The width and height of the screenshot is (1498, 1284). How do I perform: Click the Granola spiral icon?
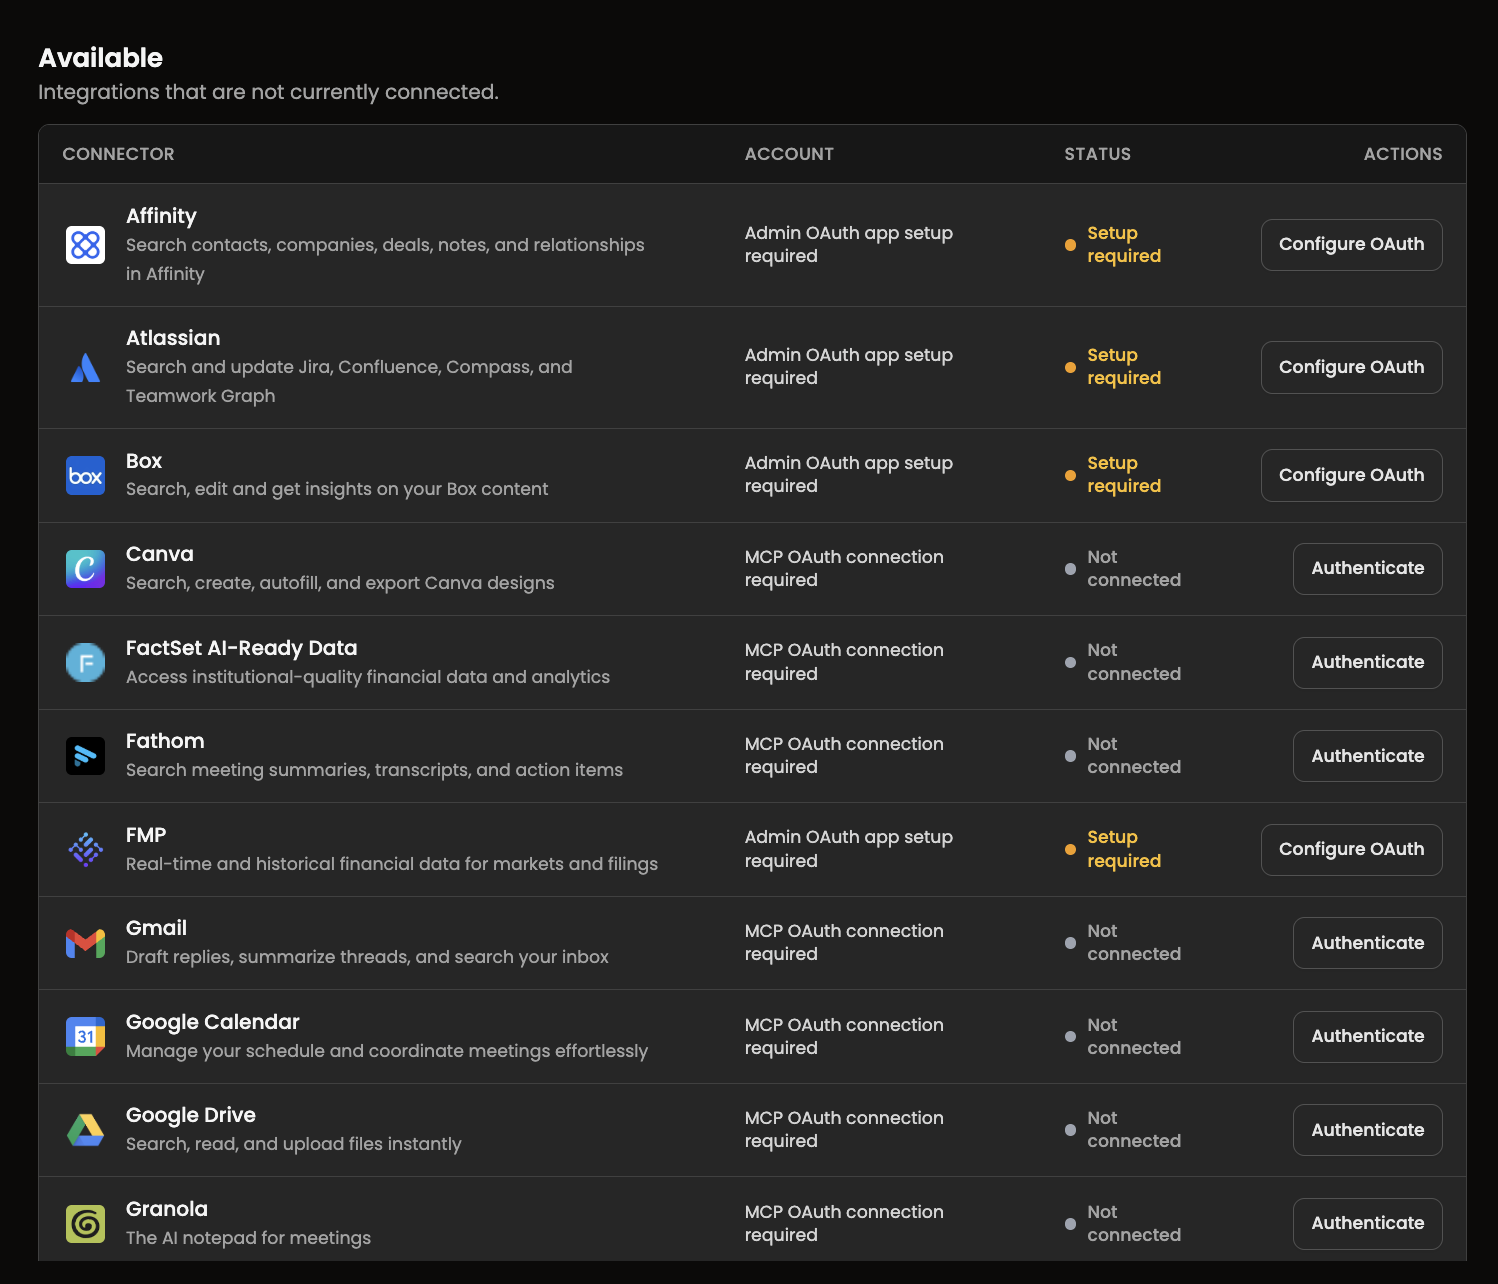click(85, 1223)
